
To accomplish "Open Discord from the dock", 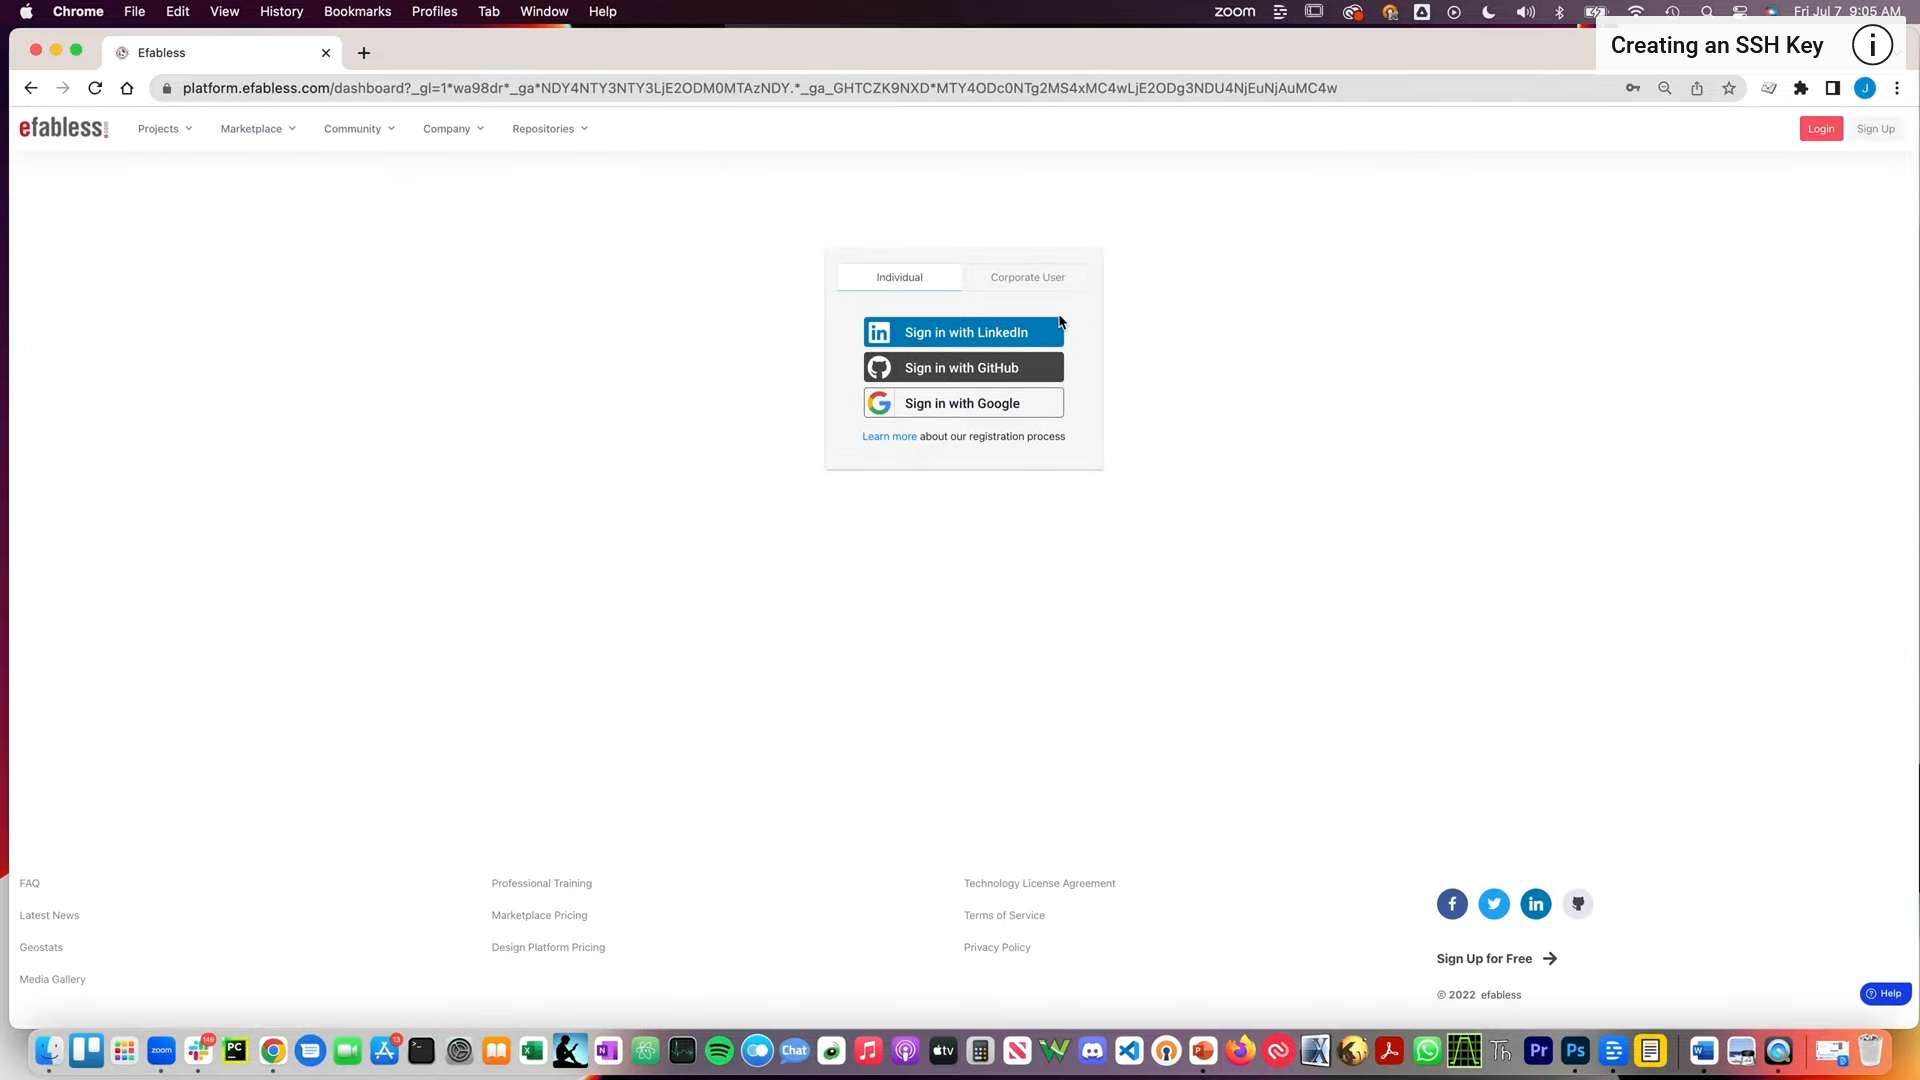I will click(x=1092, y=1051).
